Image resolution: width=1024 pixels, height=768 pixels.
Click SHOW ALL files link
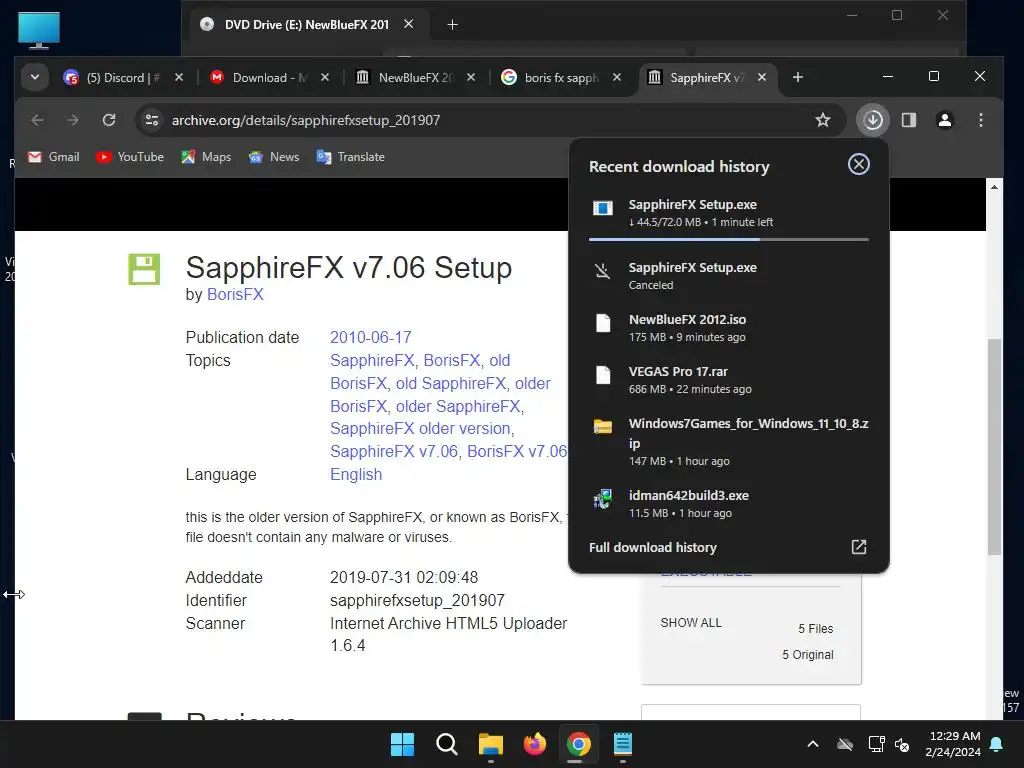pyautogui.click(x=691, y=622)
